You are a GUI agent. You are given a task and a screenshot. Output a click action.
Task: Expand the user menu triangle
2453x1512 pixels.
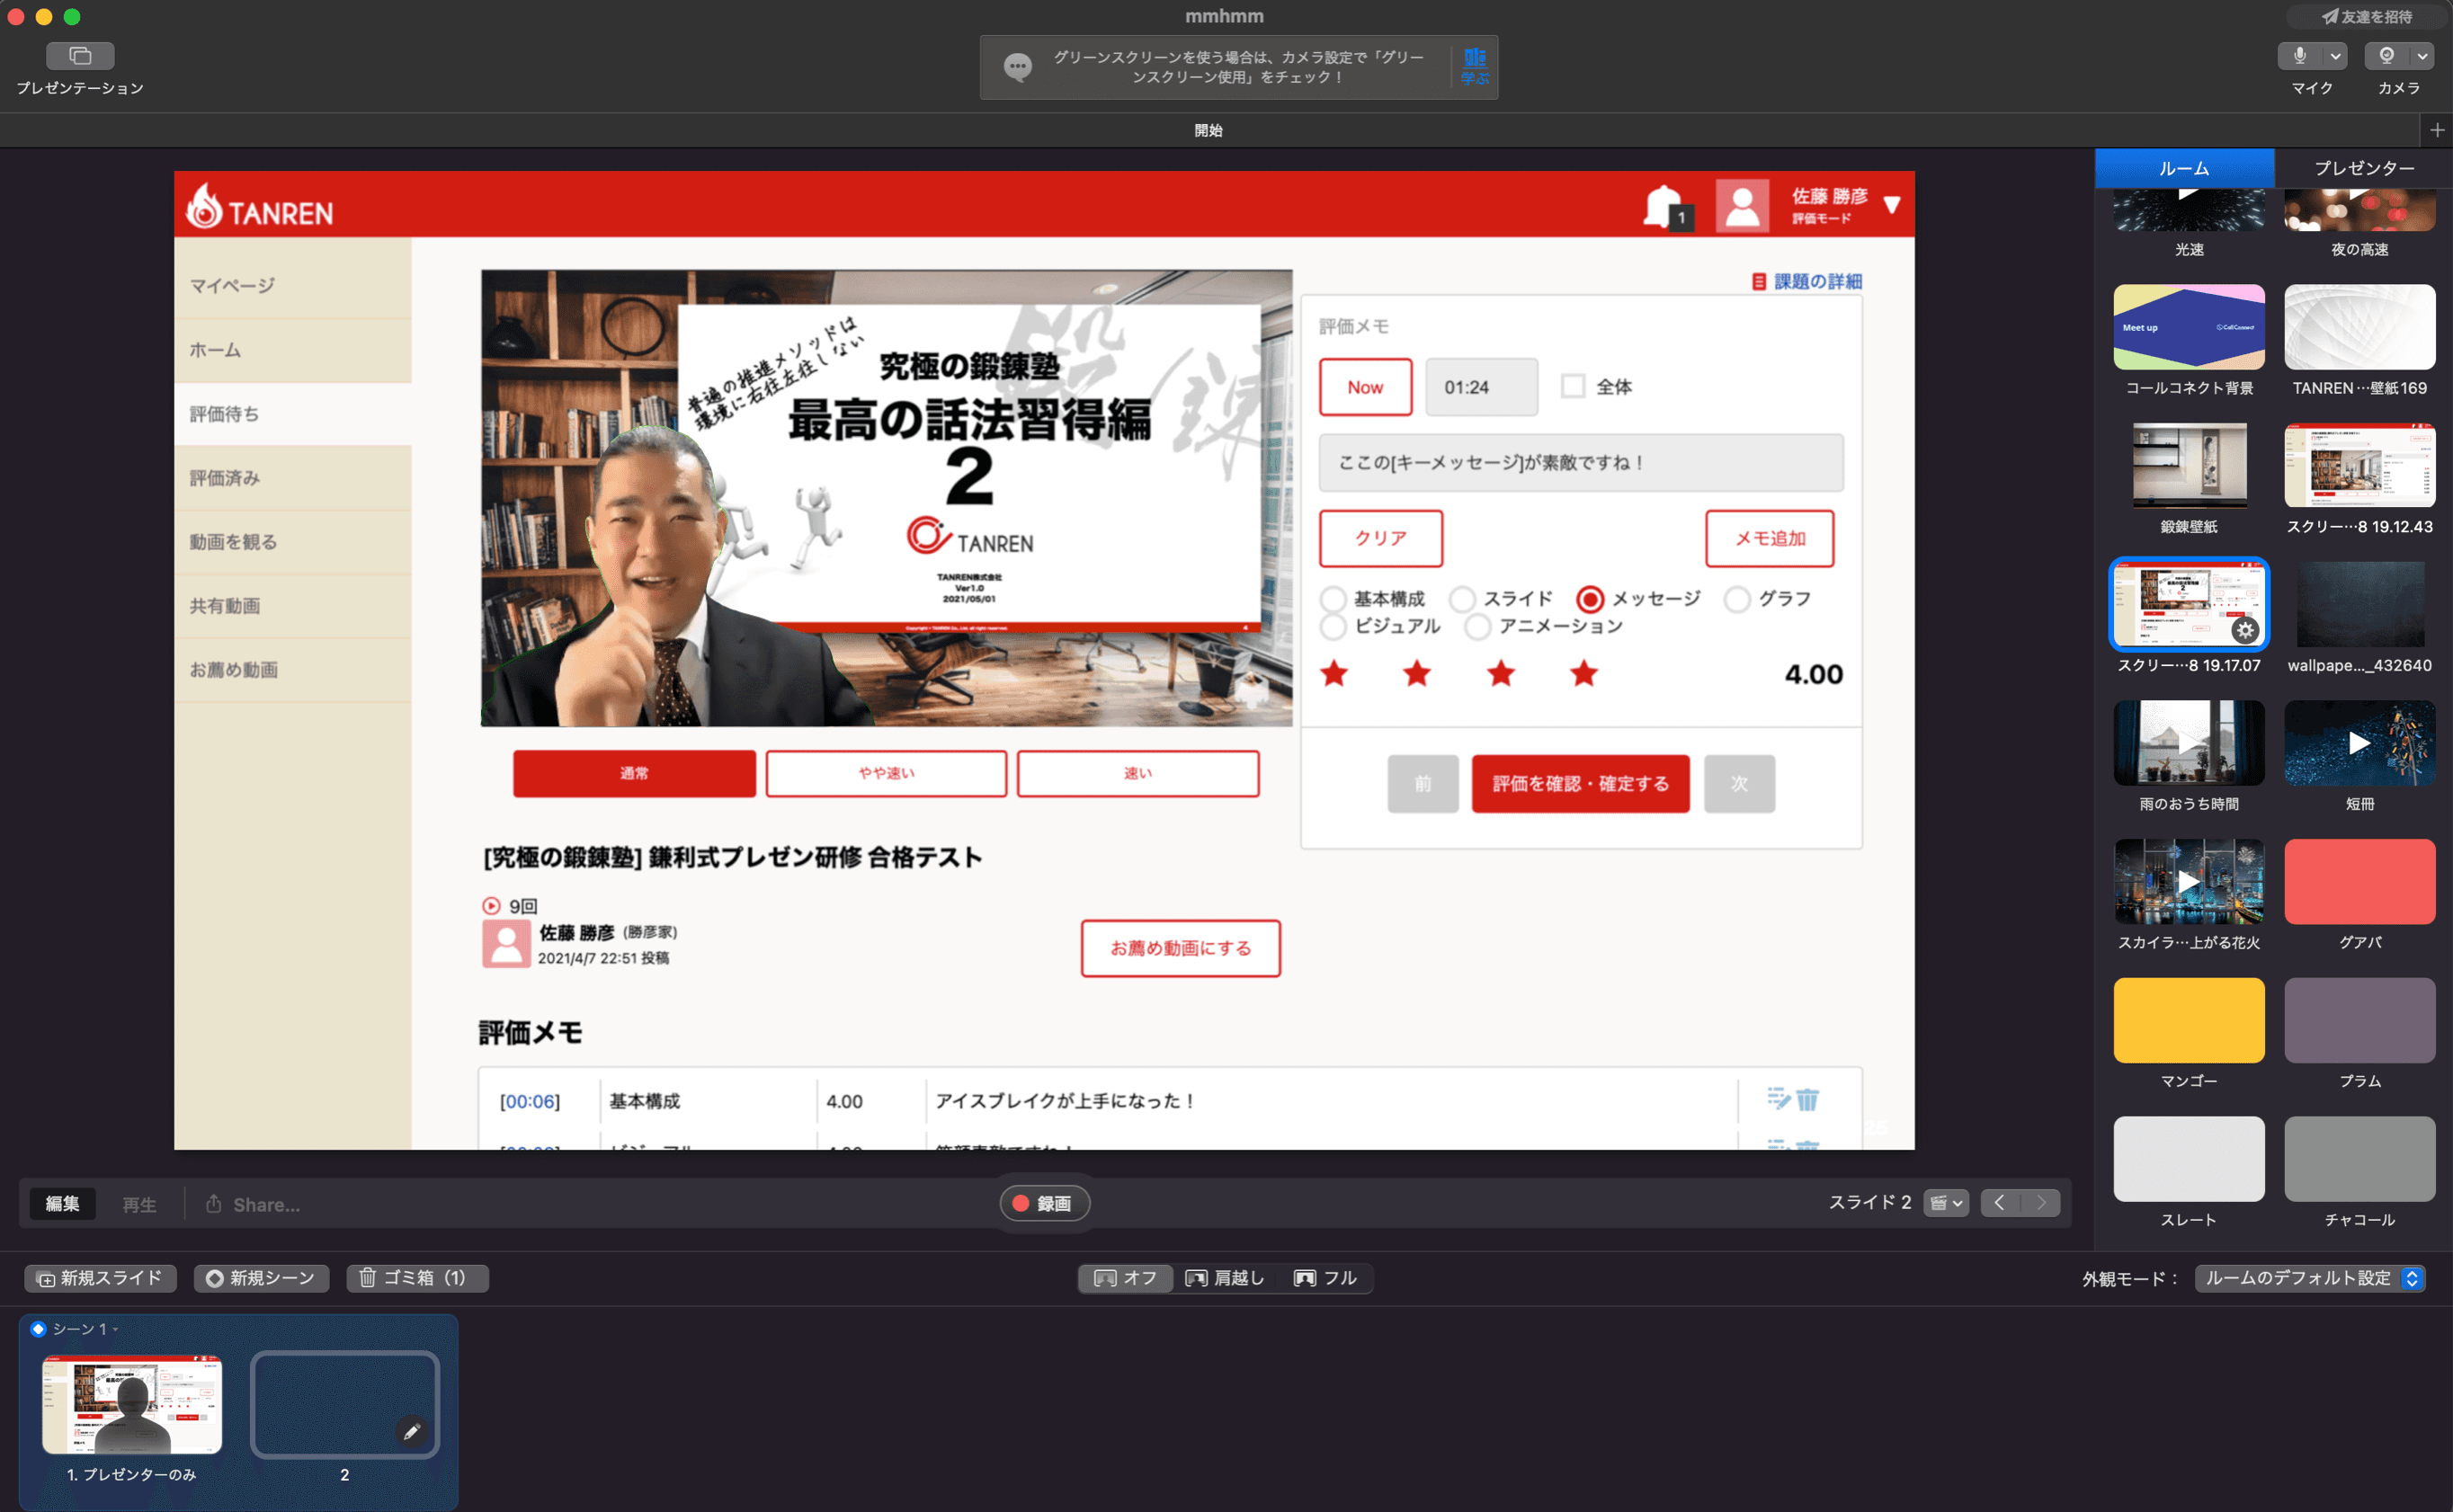coord(1892,205)
